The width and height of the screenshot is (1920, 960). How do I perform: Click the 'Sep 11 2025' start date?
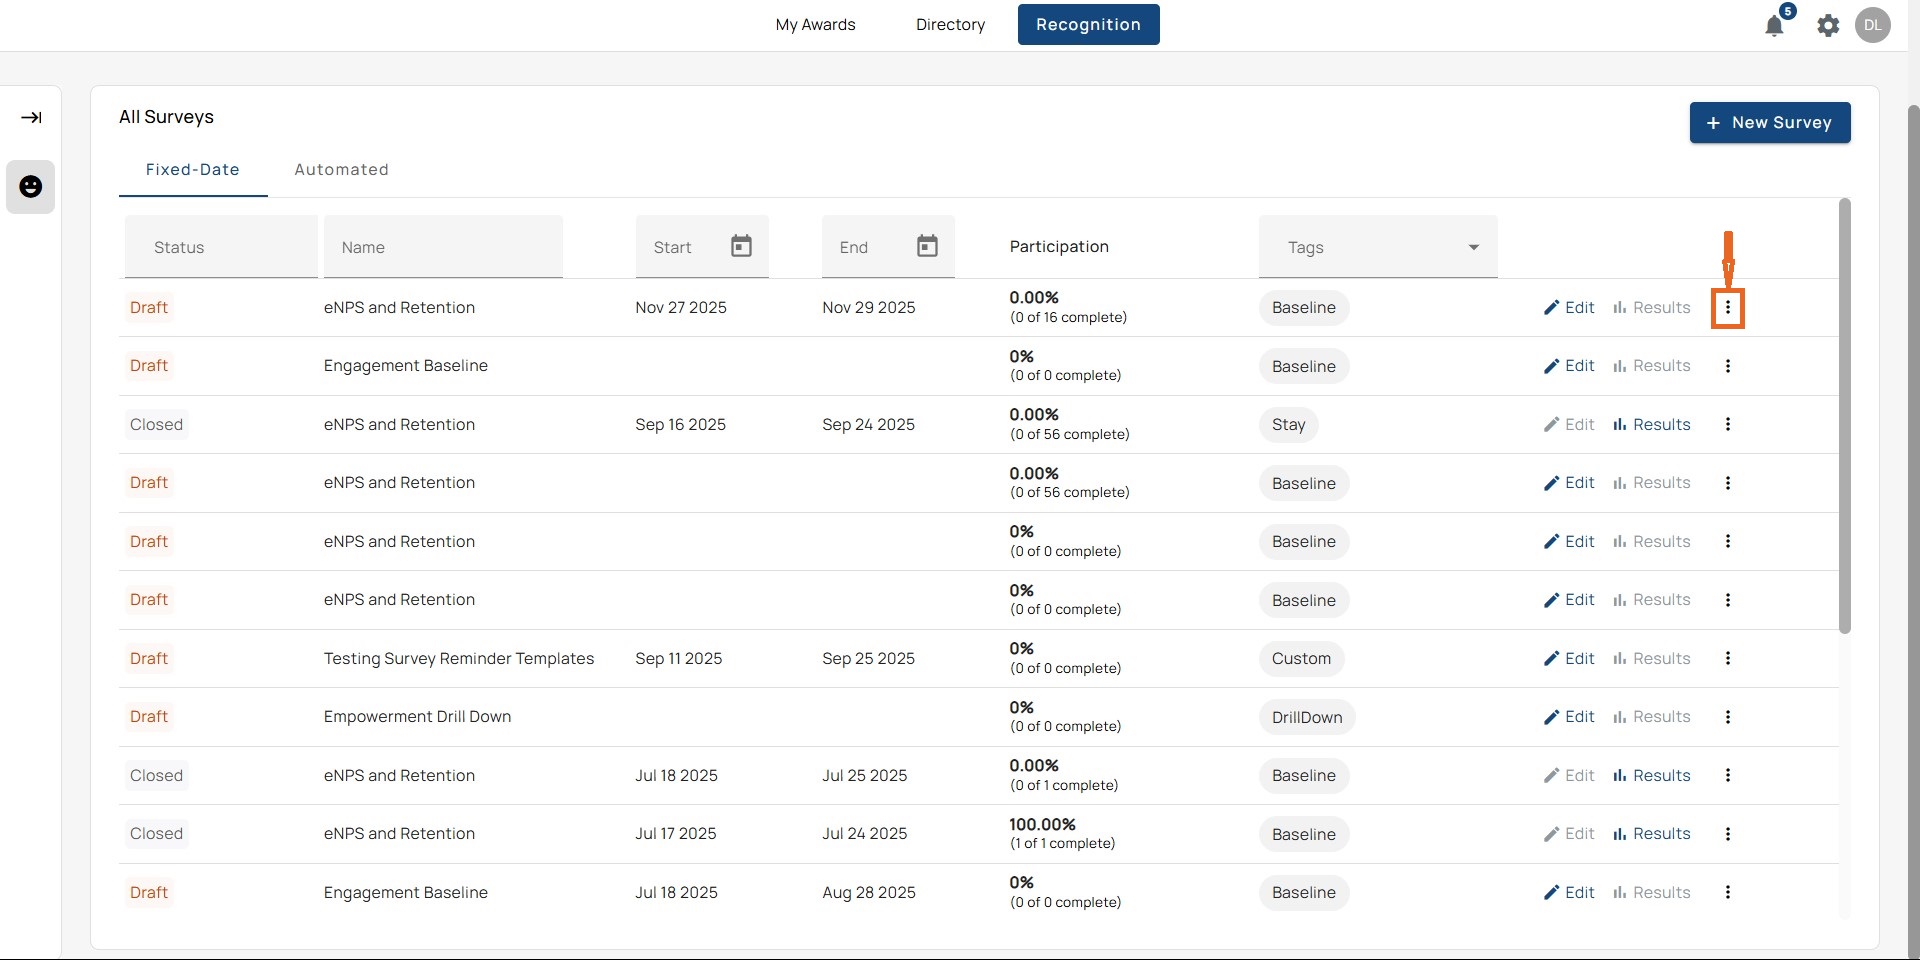click(x=678, y=659)
